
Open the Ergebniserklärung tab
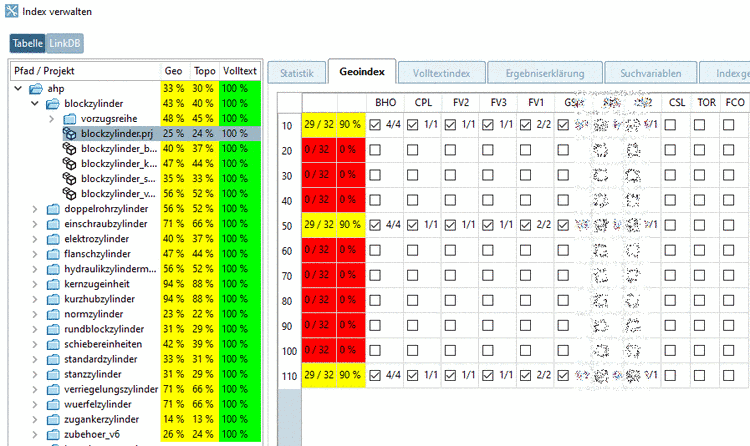click(x=545, y=73)
